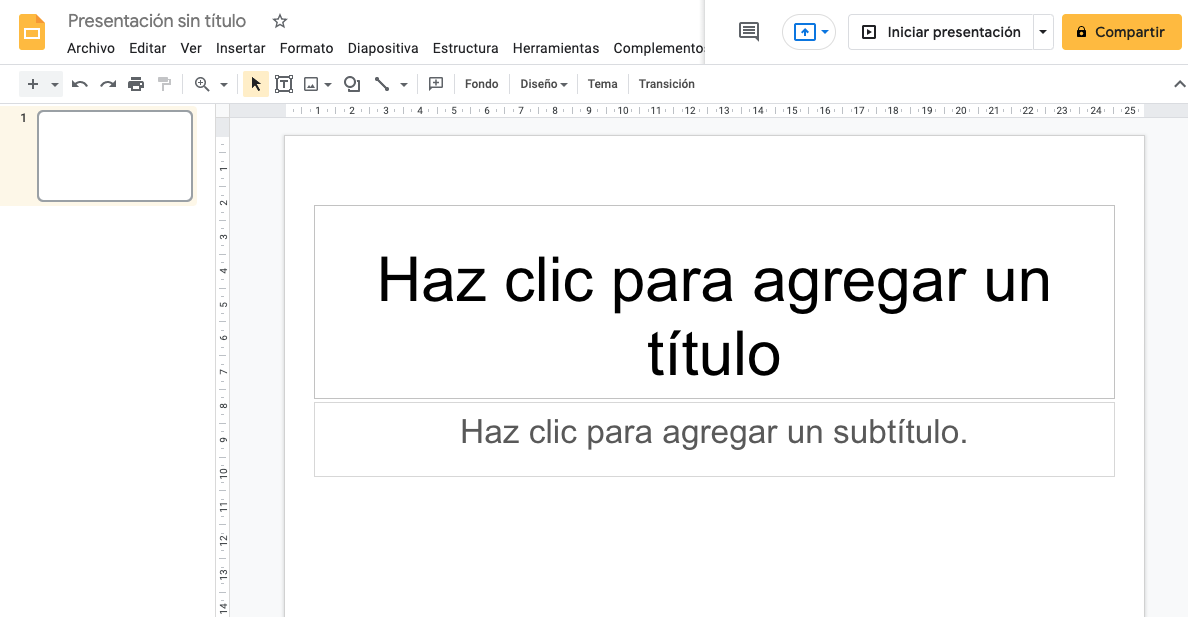Star the presentation
Image resolution: width=1188 pixels, height=617 pixels.
(x=279, y=20)
